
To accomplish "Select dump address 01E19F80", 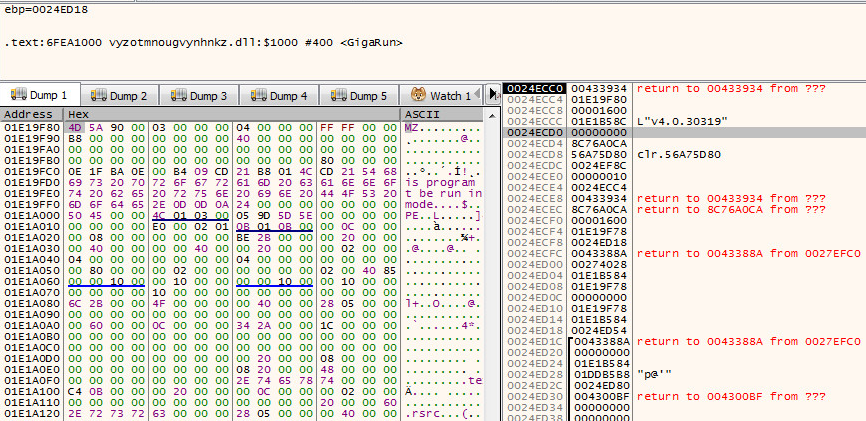I will pyautogui.click(x=32, y=128).
